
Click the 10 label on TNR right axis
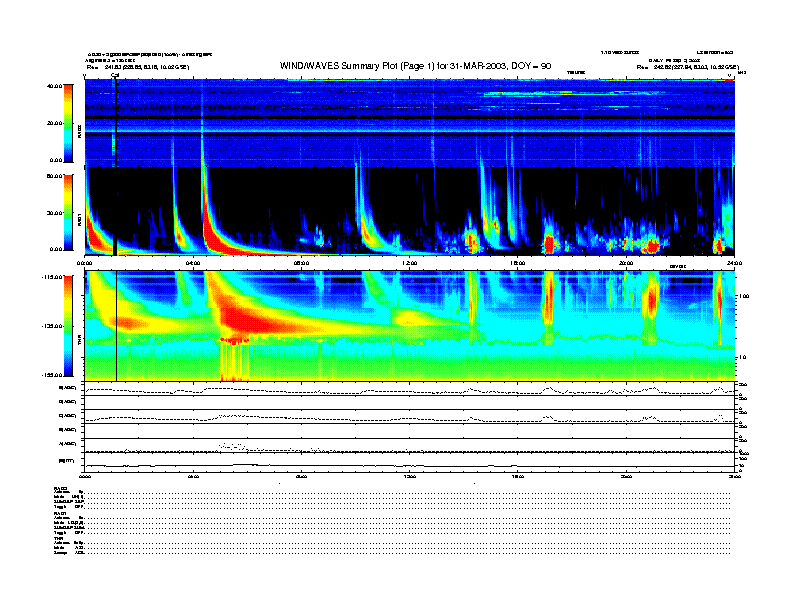pos(743,358)
